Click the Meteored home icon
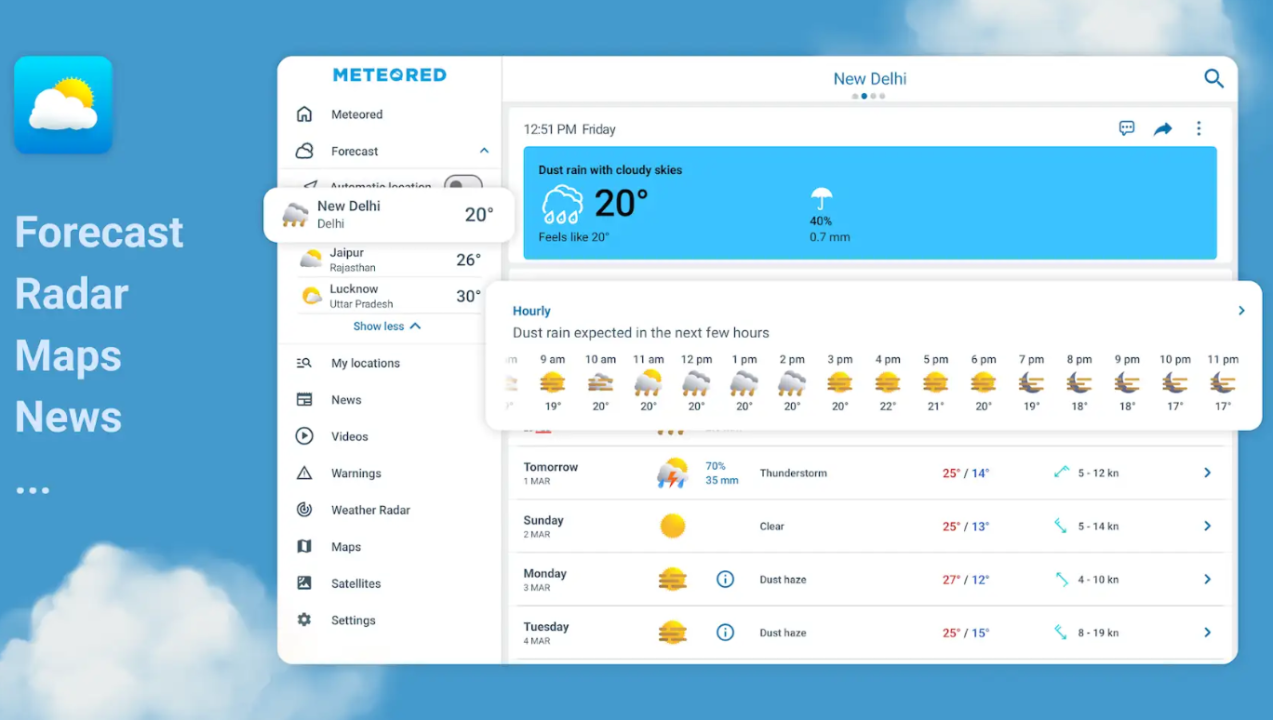 [304, 114]
